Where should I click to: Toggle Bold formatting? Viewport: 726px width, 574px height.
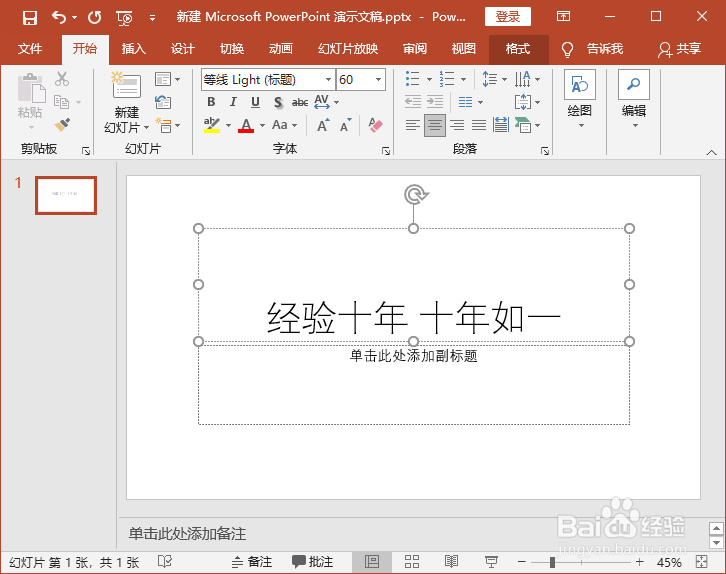[x=211, y=102]
